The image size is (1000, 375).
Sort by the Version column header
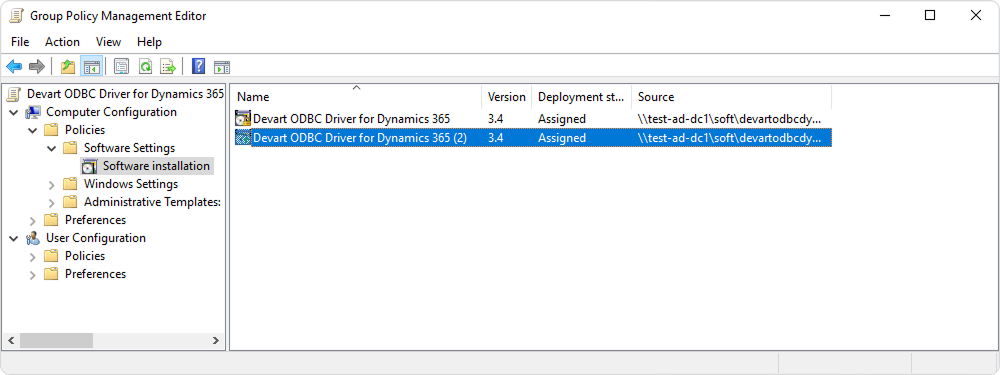coord(506,96)
